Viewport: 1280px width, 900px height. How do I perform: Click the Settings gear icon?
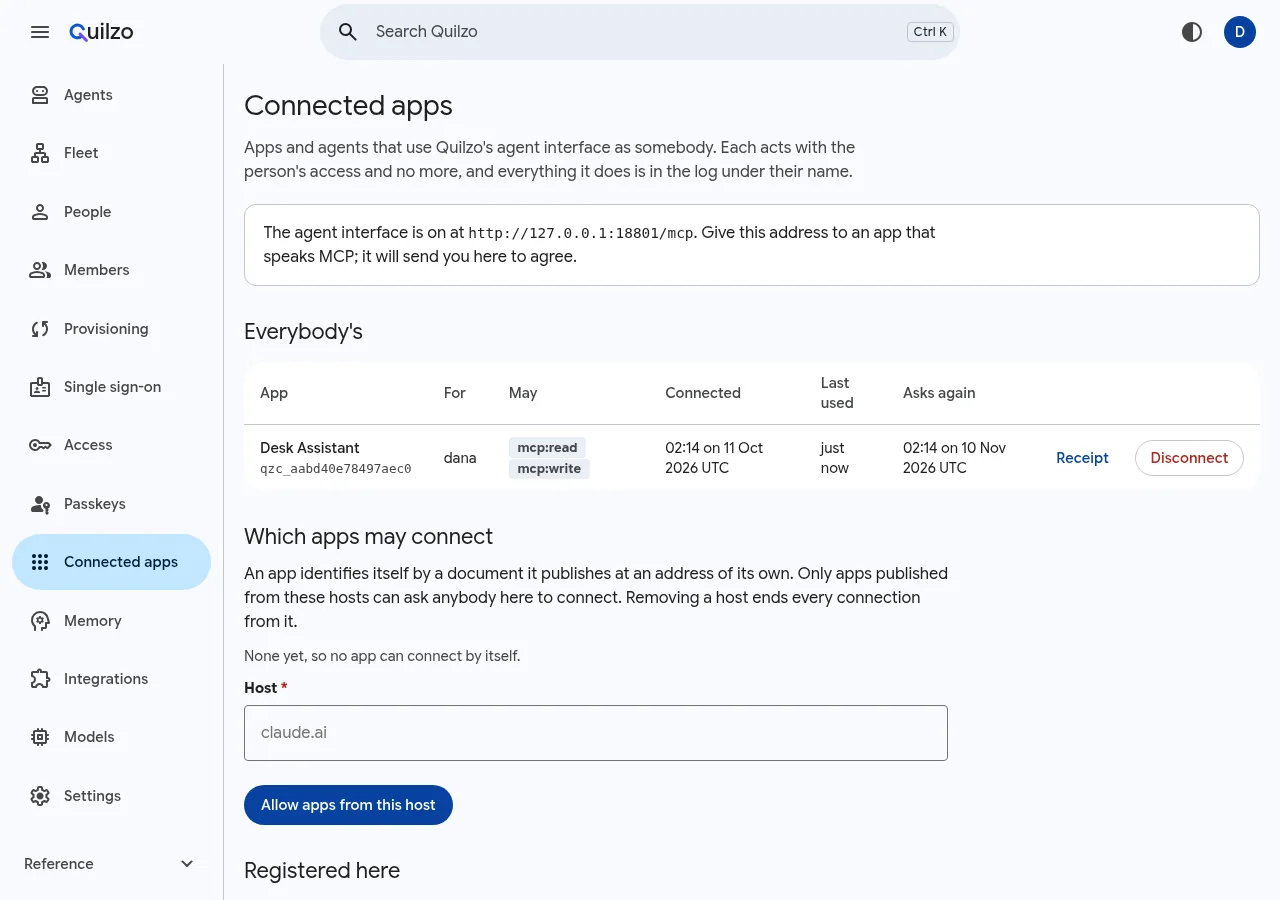pyautogui.click(x=40, y=796)
